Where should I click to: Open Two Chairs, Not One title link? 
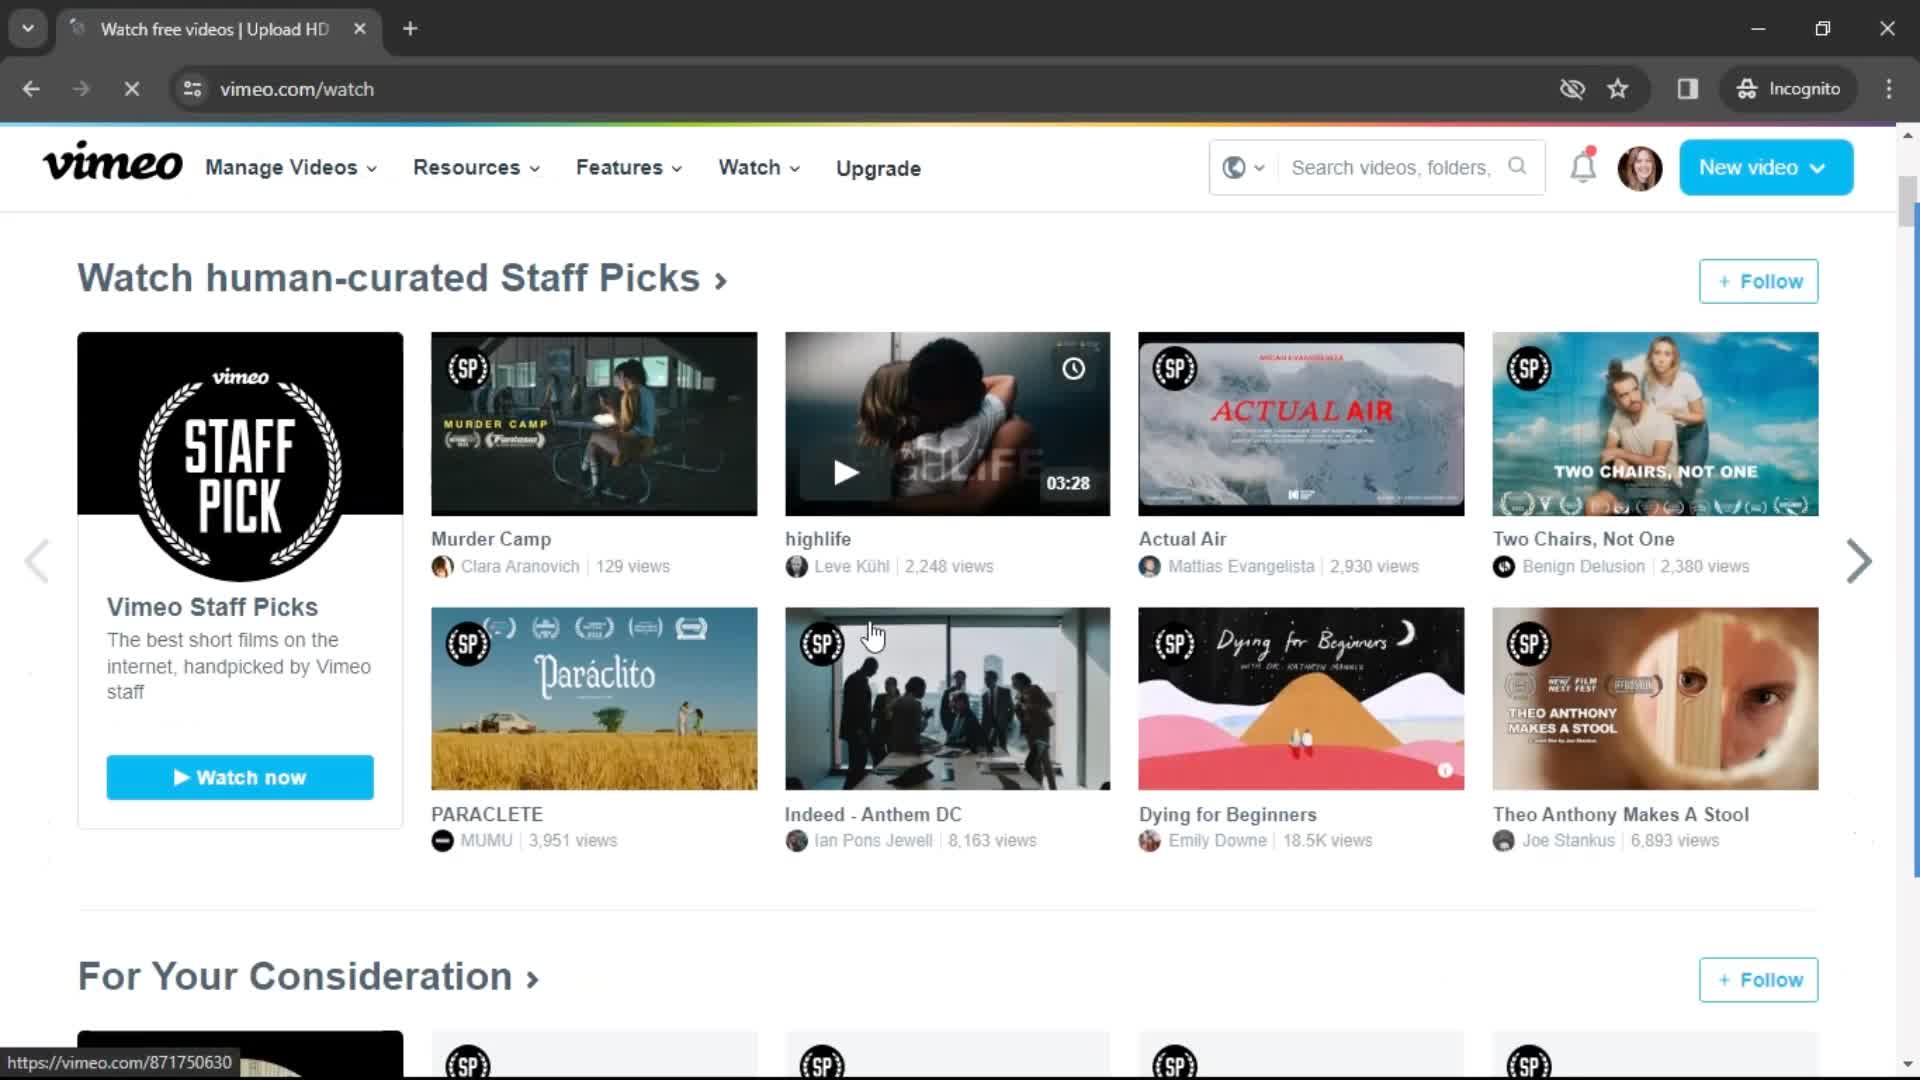pos(1583,539)
